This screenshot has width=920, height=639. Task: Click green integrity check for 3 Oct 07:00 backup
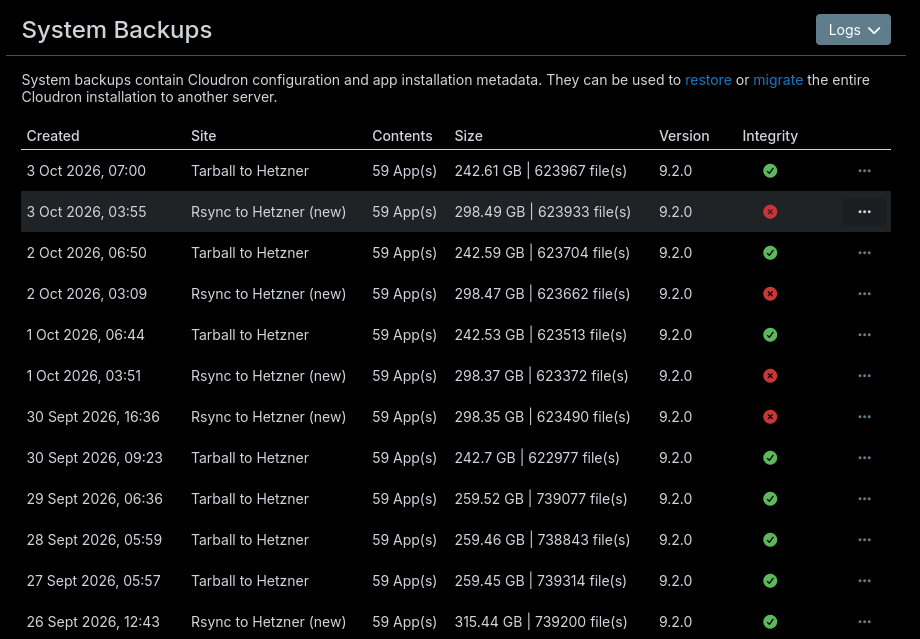(770, 171)
